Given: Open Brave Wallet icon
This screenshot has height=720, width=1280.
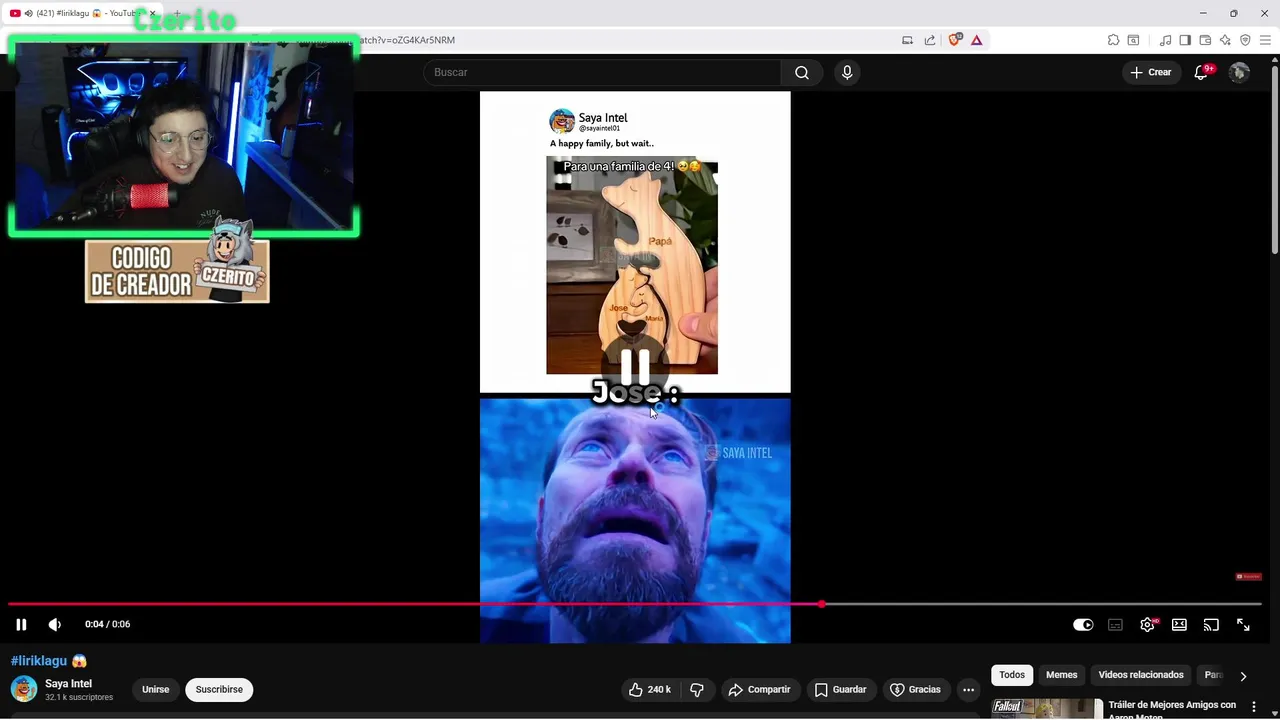Looking at the screenshot, I should 1205,40.
